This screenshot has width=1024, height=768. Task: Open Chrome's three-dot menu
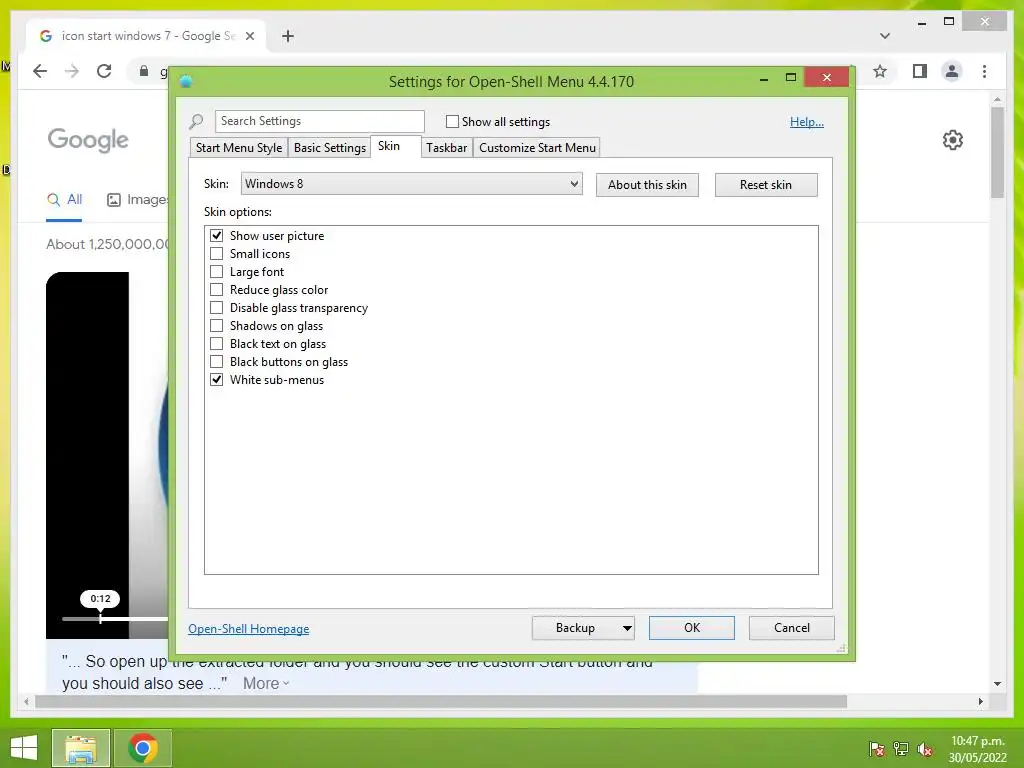(984, 71)
